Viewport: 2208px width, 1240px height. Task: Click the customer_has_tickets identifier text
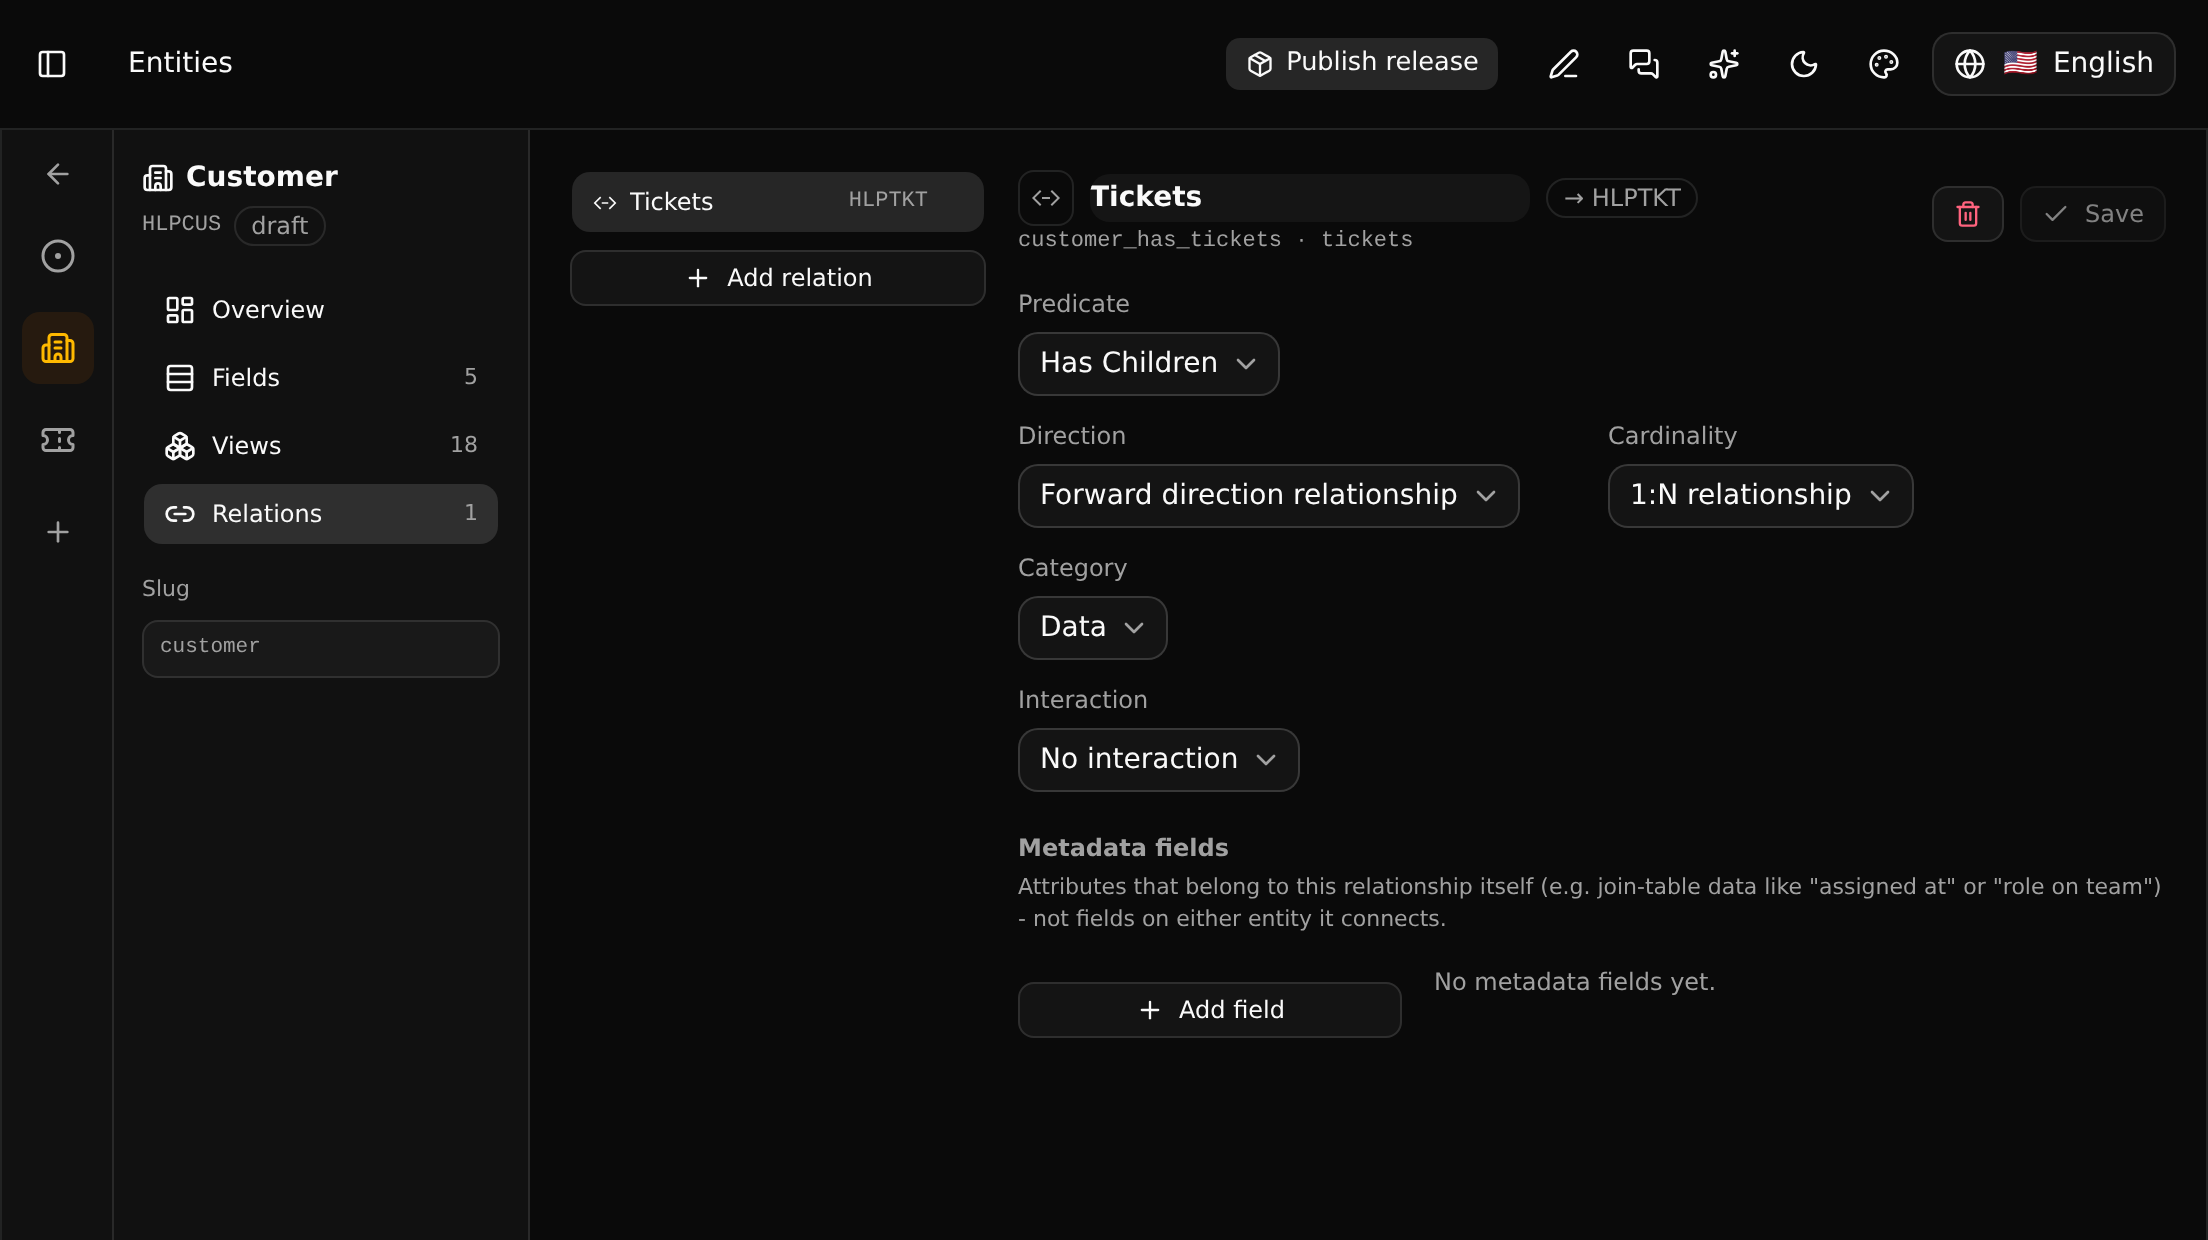coord(1150,240)
